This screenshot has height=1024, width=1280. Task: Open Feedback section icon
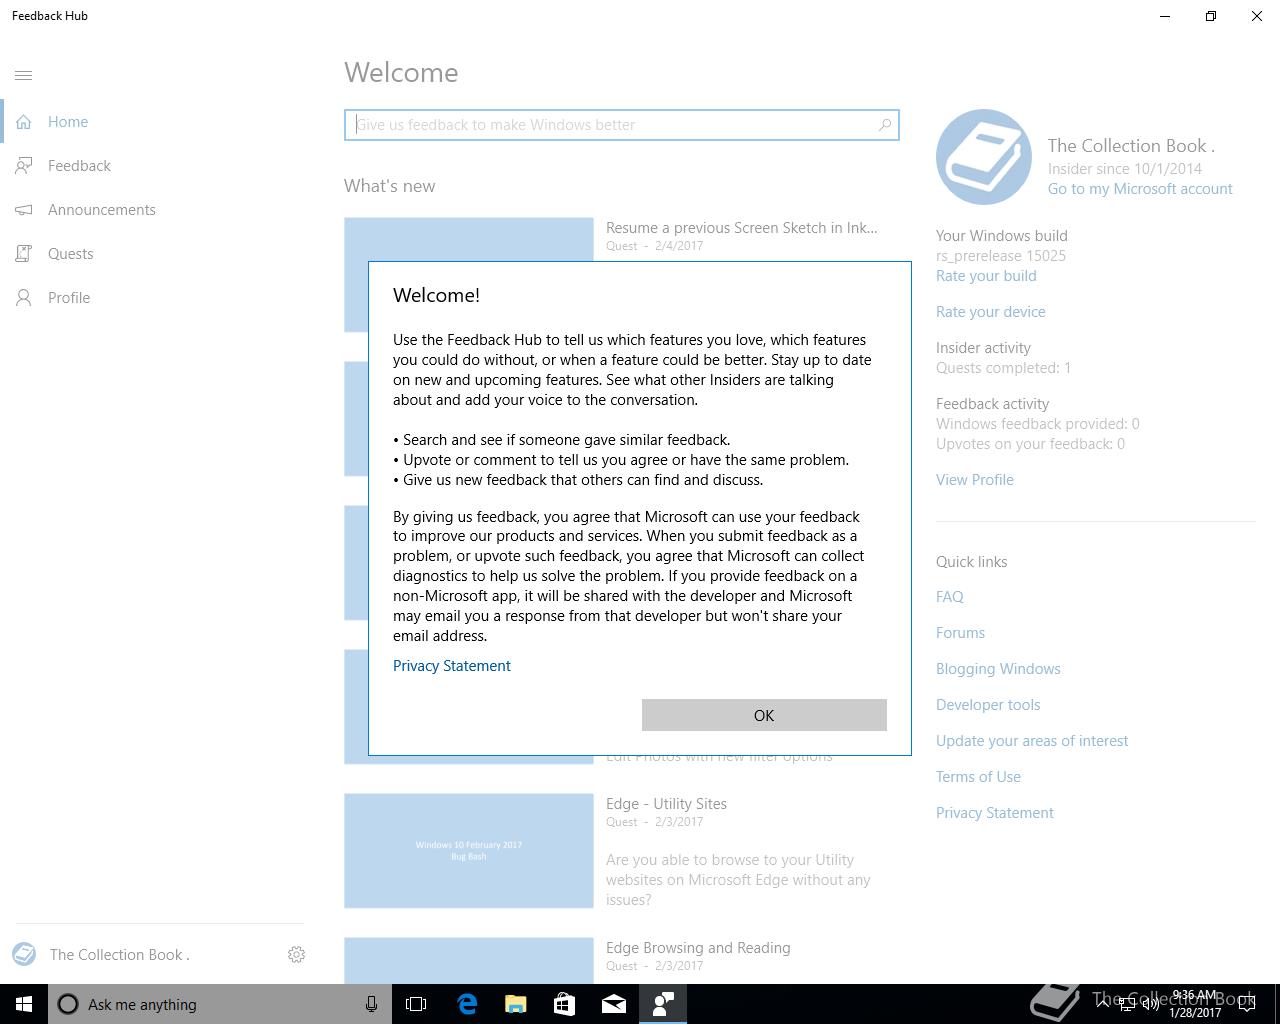(x=24, y=166)
